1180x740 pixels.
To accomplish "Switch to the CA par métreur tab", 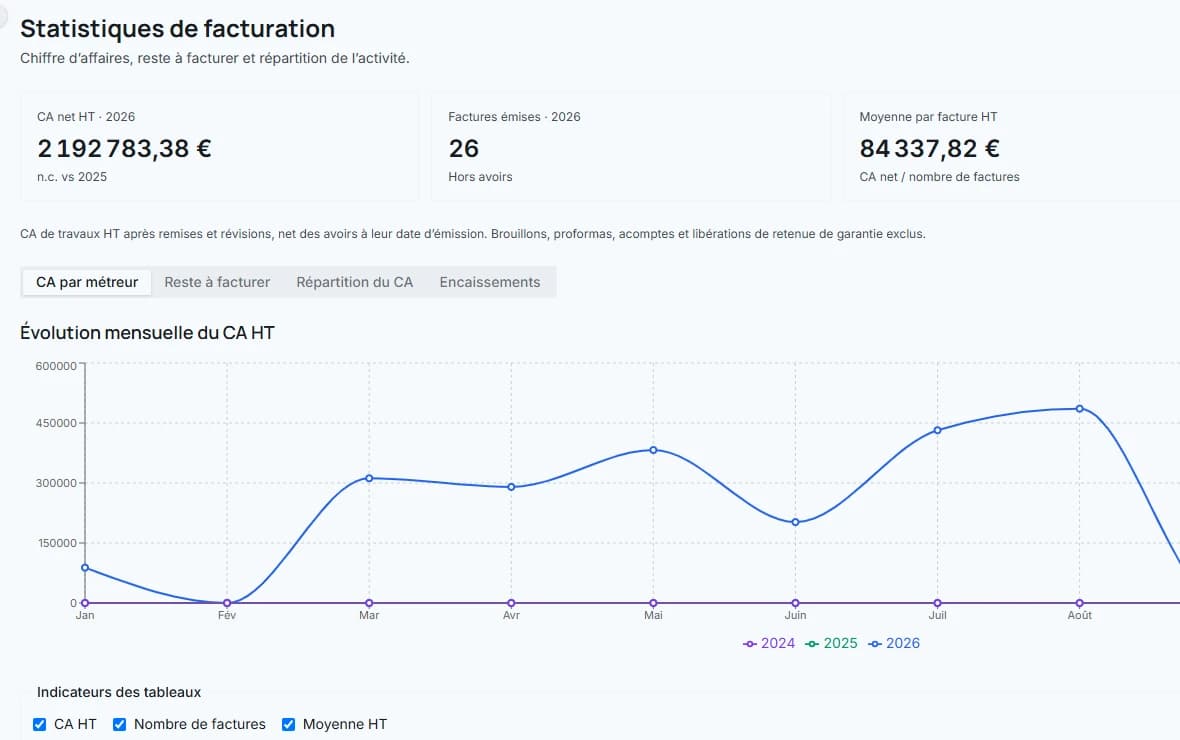I will pyautogui.click(x=87, y=282).
